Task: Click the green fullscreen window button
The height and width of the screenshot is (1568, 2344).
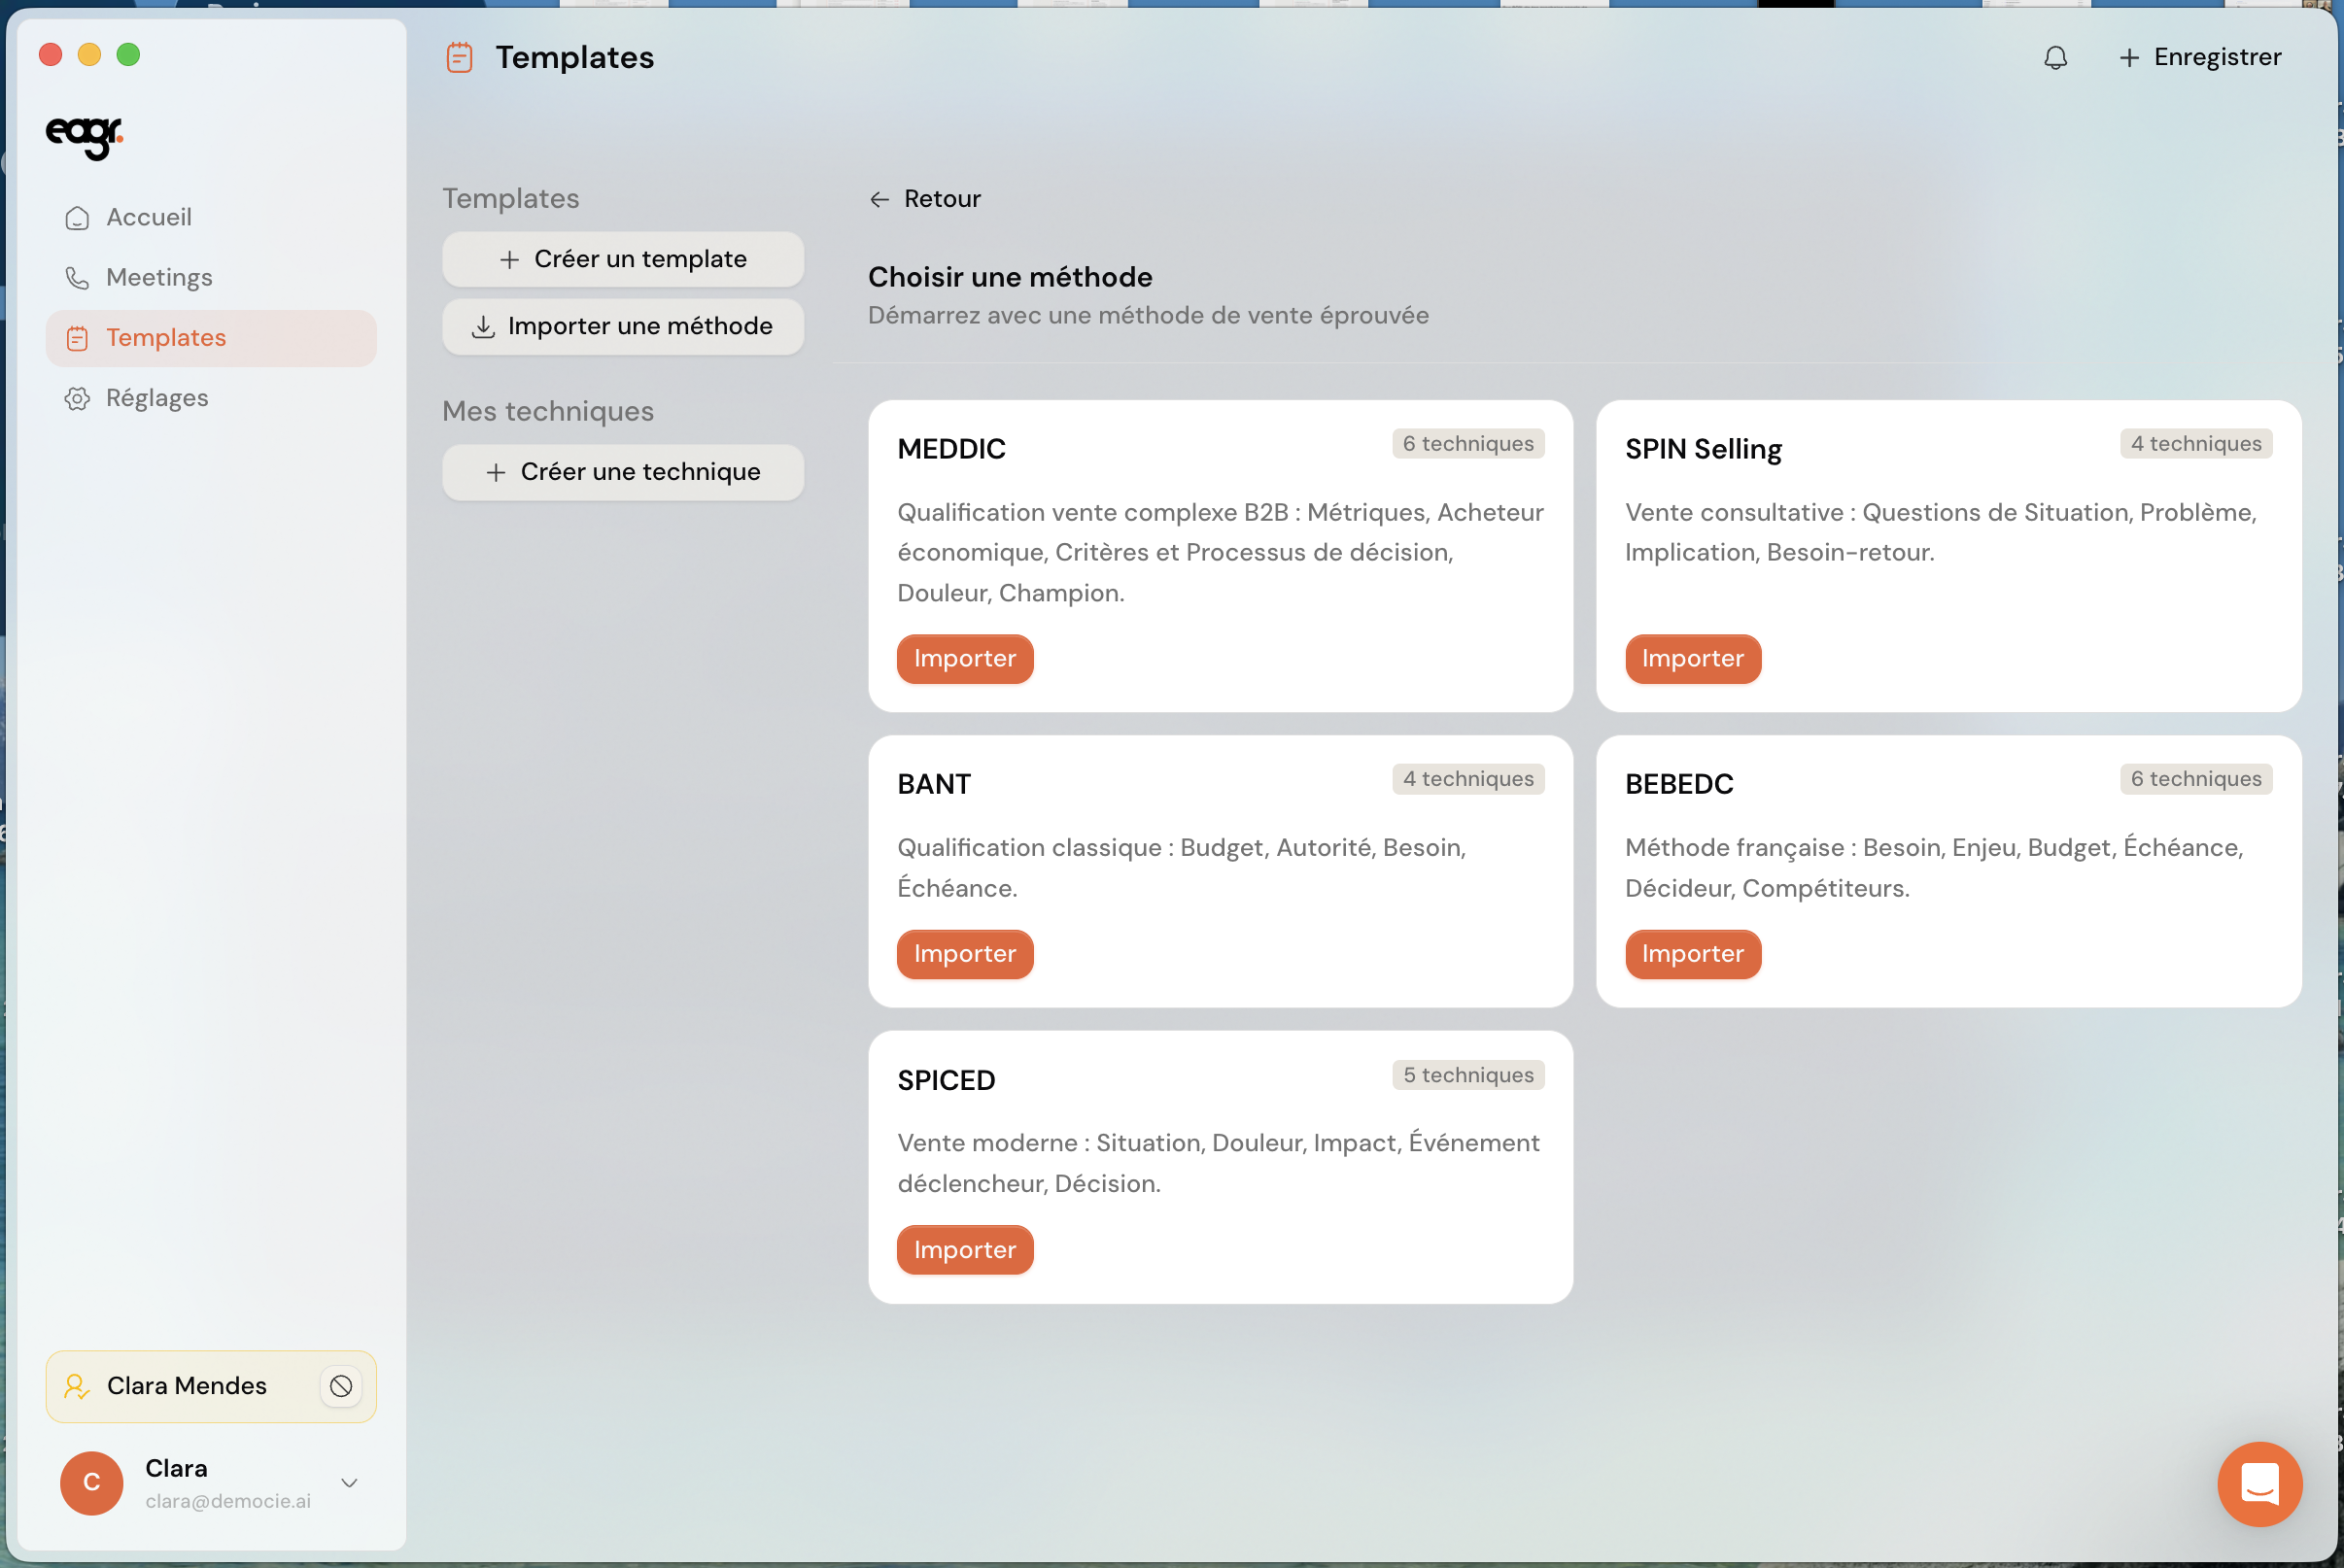Action: click(128, 55)
